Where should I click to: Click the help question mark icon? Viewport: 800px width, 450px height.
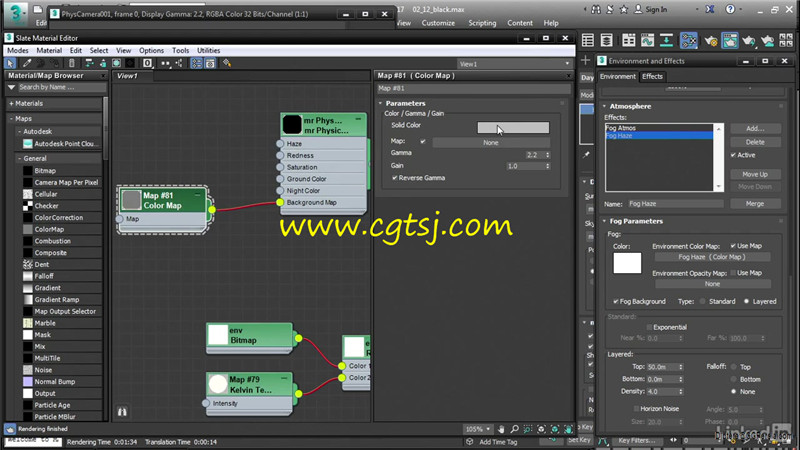(730, 9)
